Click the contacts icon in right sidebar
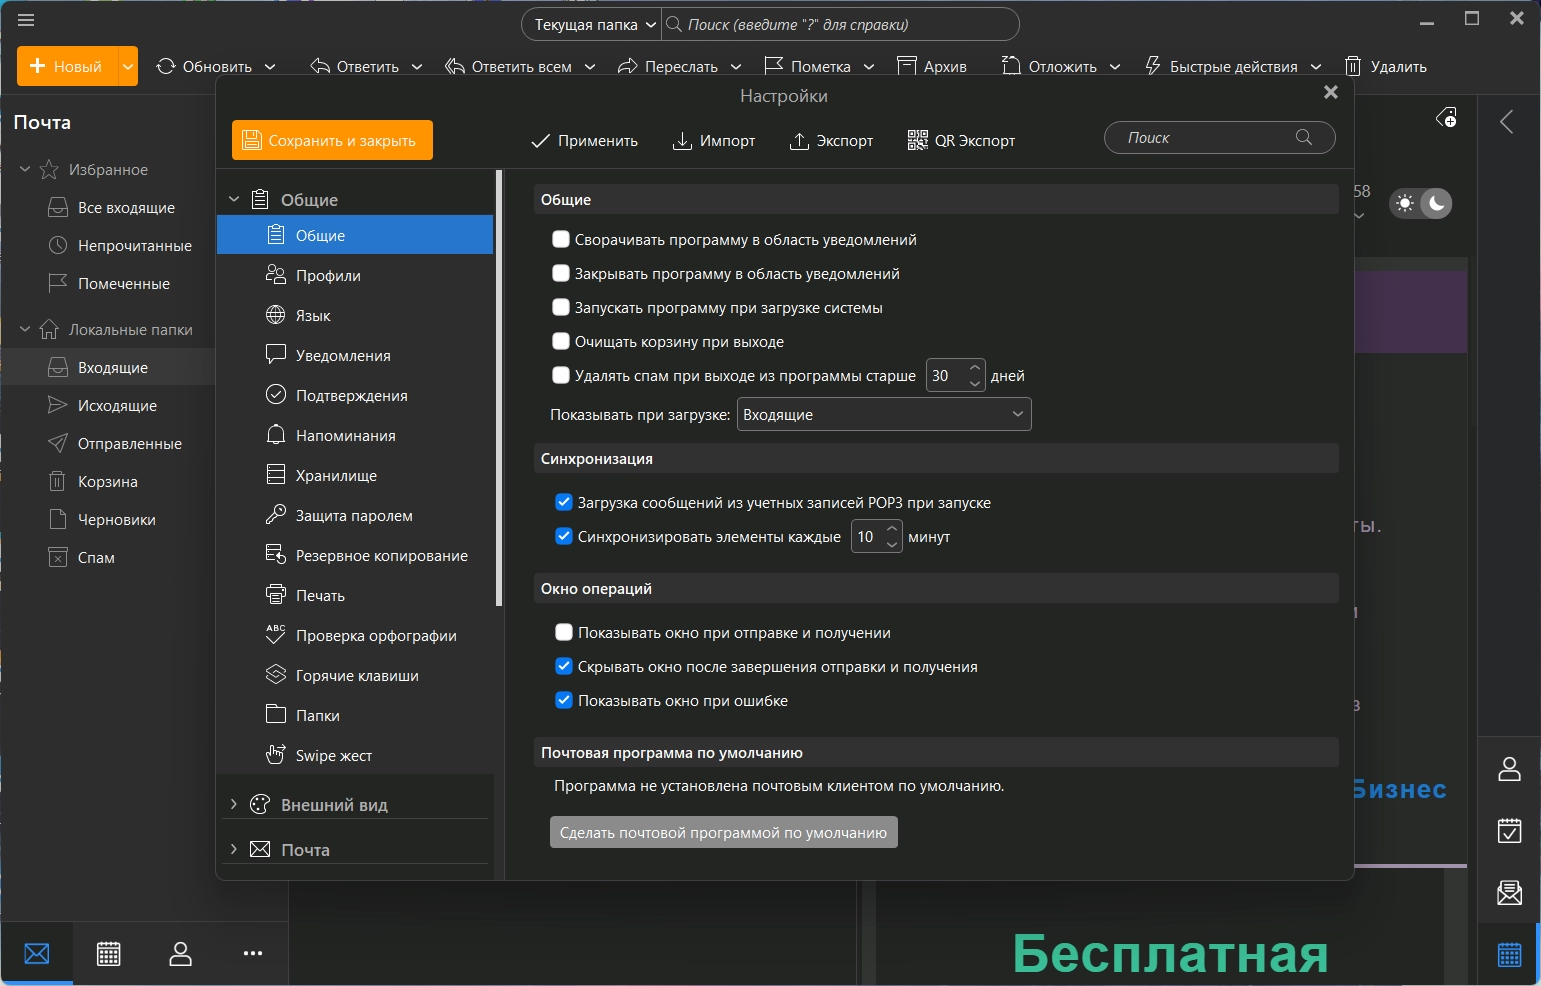 click(1510, 769)
